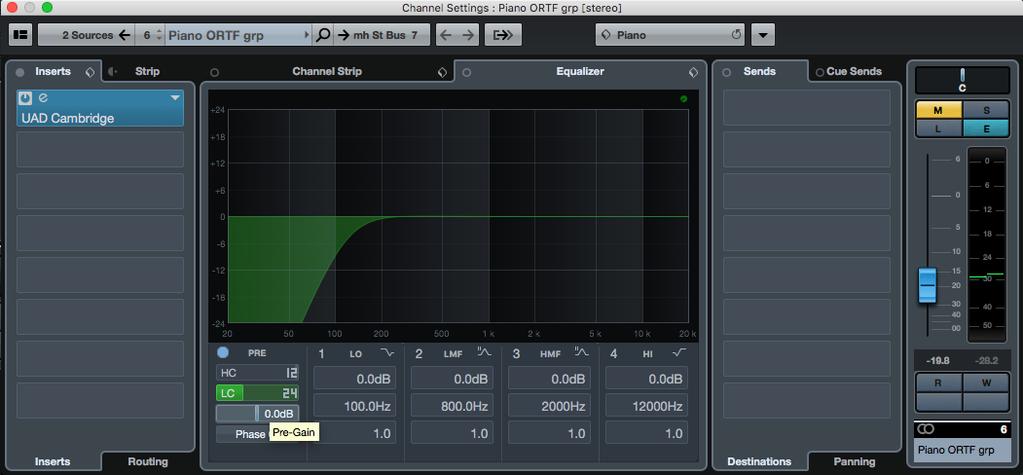Switch to the Equalizer tab
Screen dimensions: 1023x475
(x=580, y=72)
